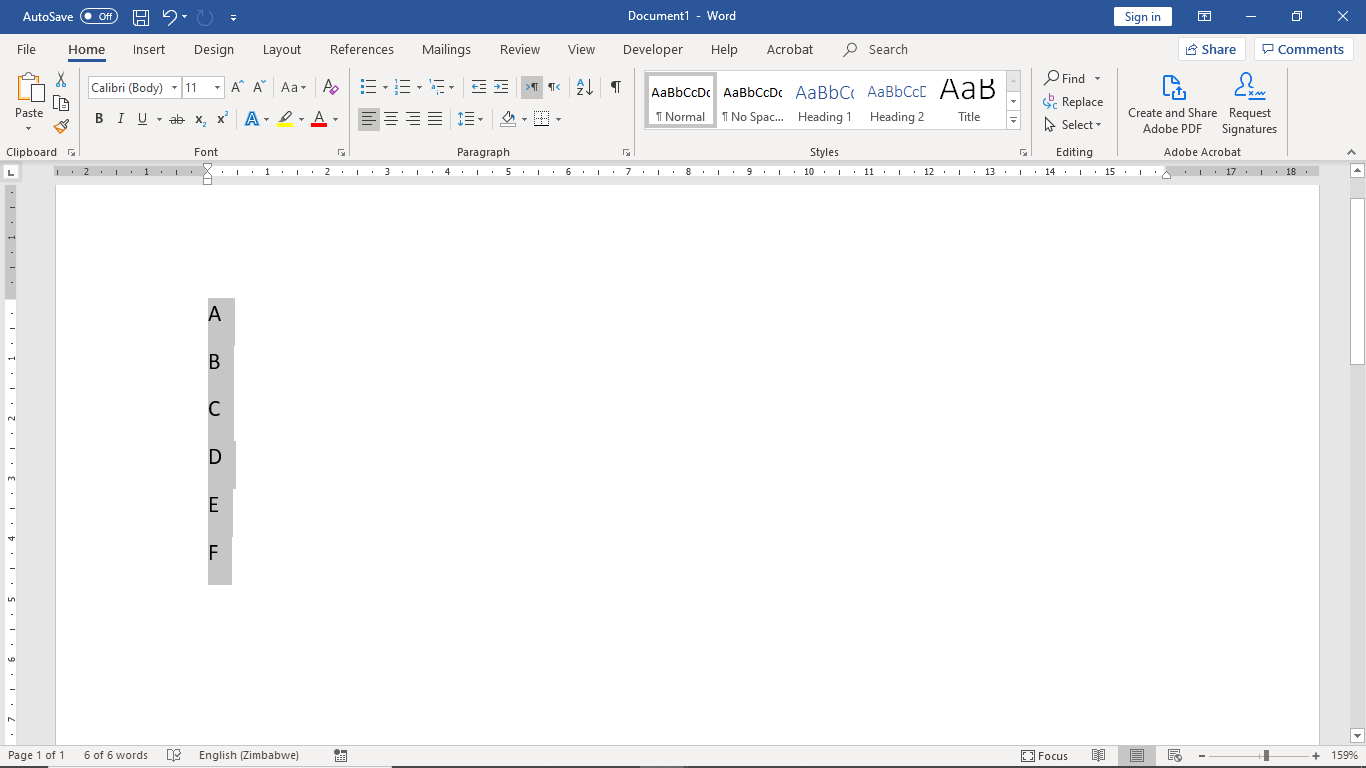Open the ribbon display options icon

[1205, 17]
